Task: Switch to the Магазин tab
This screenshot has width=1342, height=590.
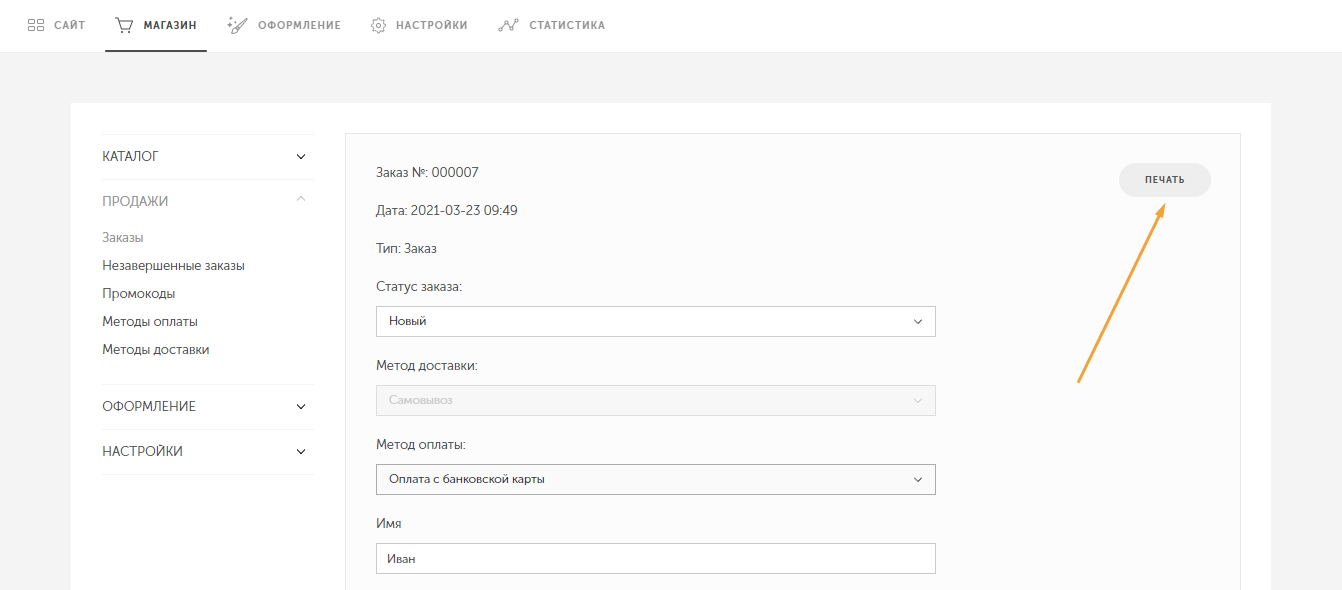Action: coord(155,25)
